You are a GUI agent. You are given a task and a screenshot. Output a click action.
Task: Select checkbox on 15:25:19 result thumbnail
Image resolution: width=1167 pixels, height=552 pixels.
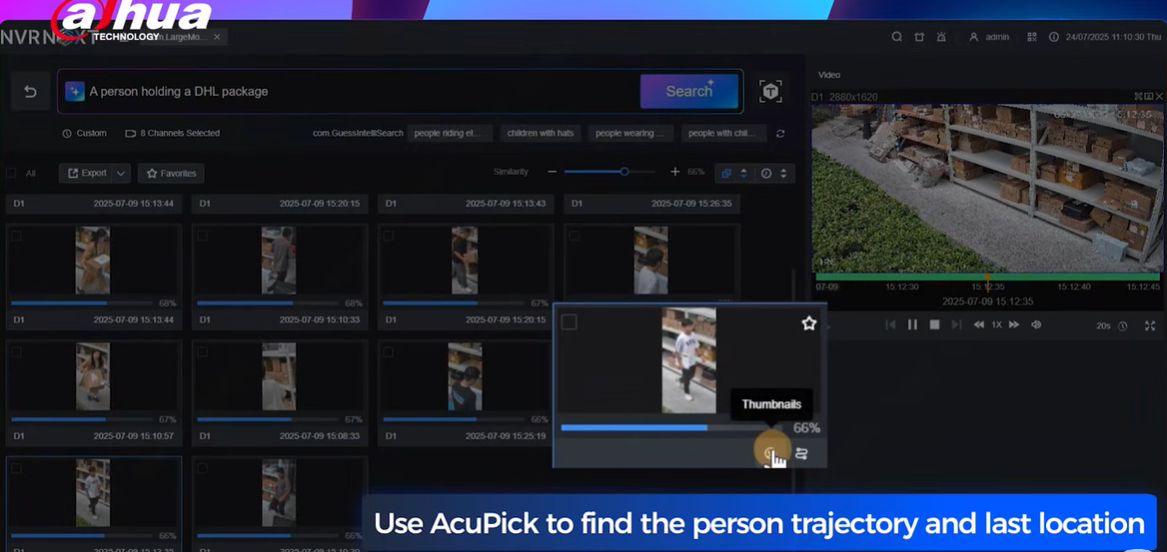(389, 352)
